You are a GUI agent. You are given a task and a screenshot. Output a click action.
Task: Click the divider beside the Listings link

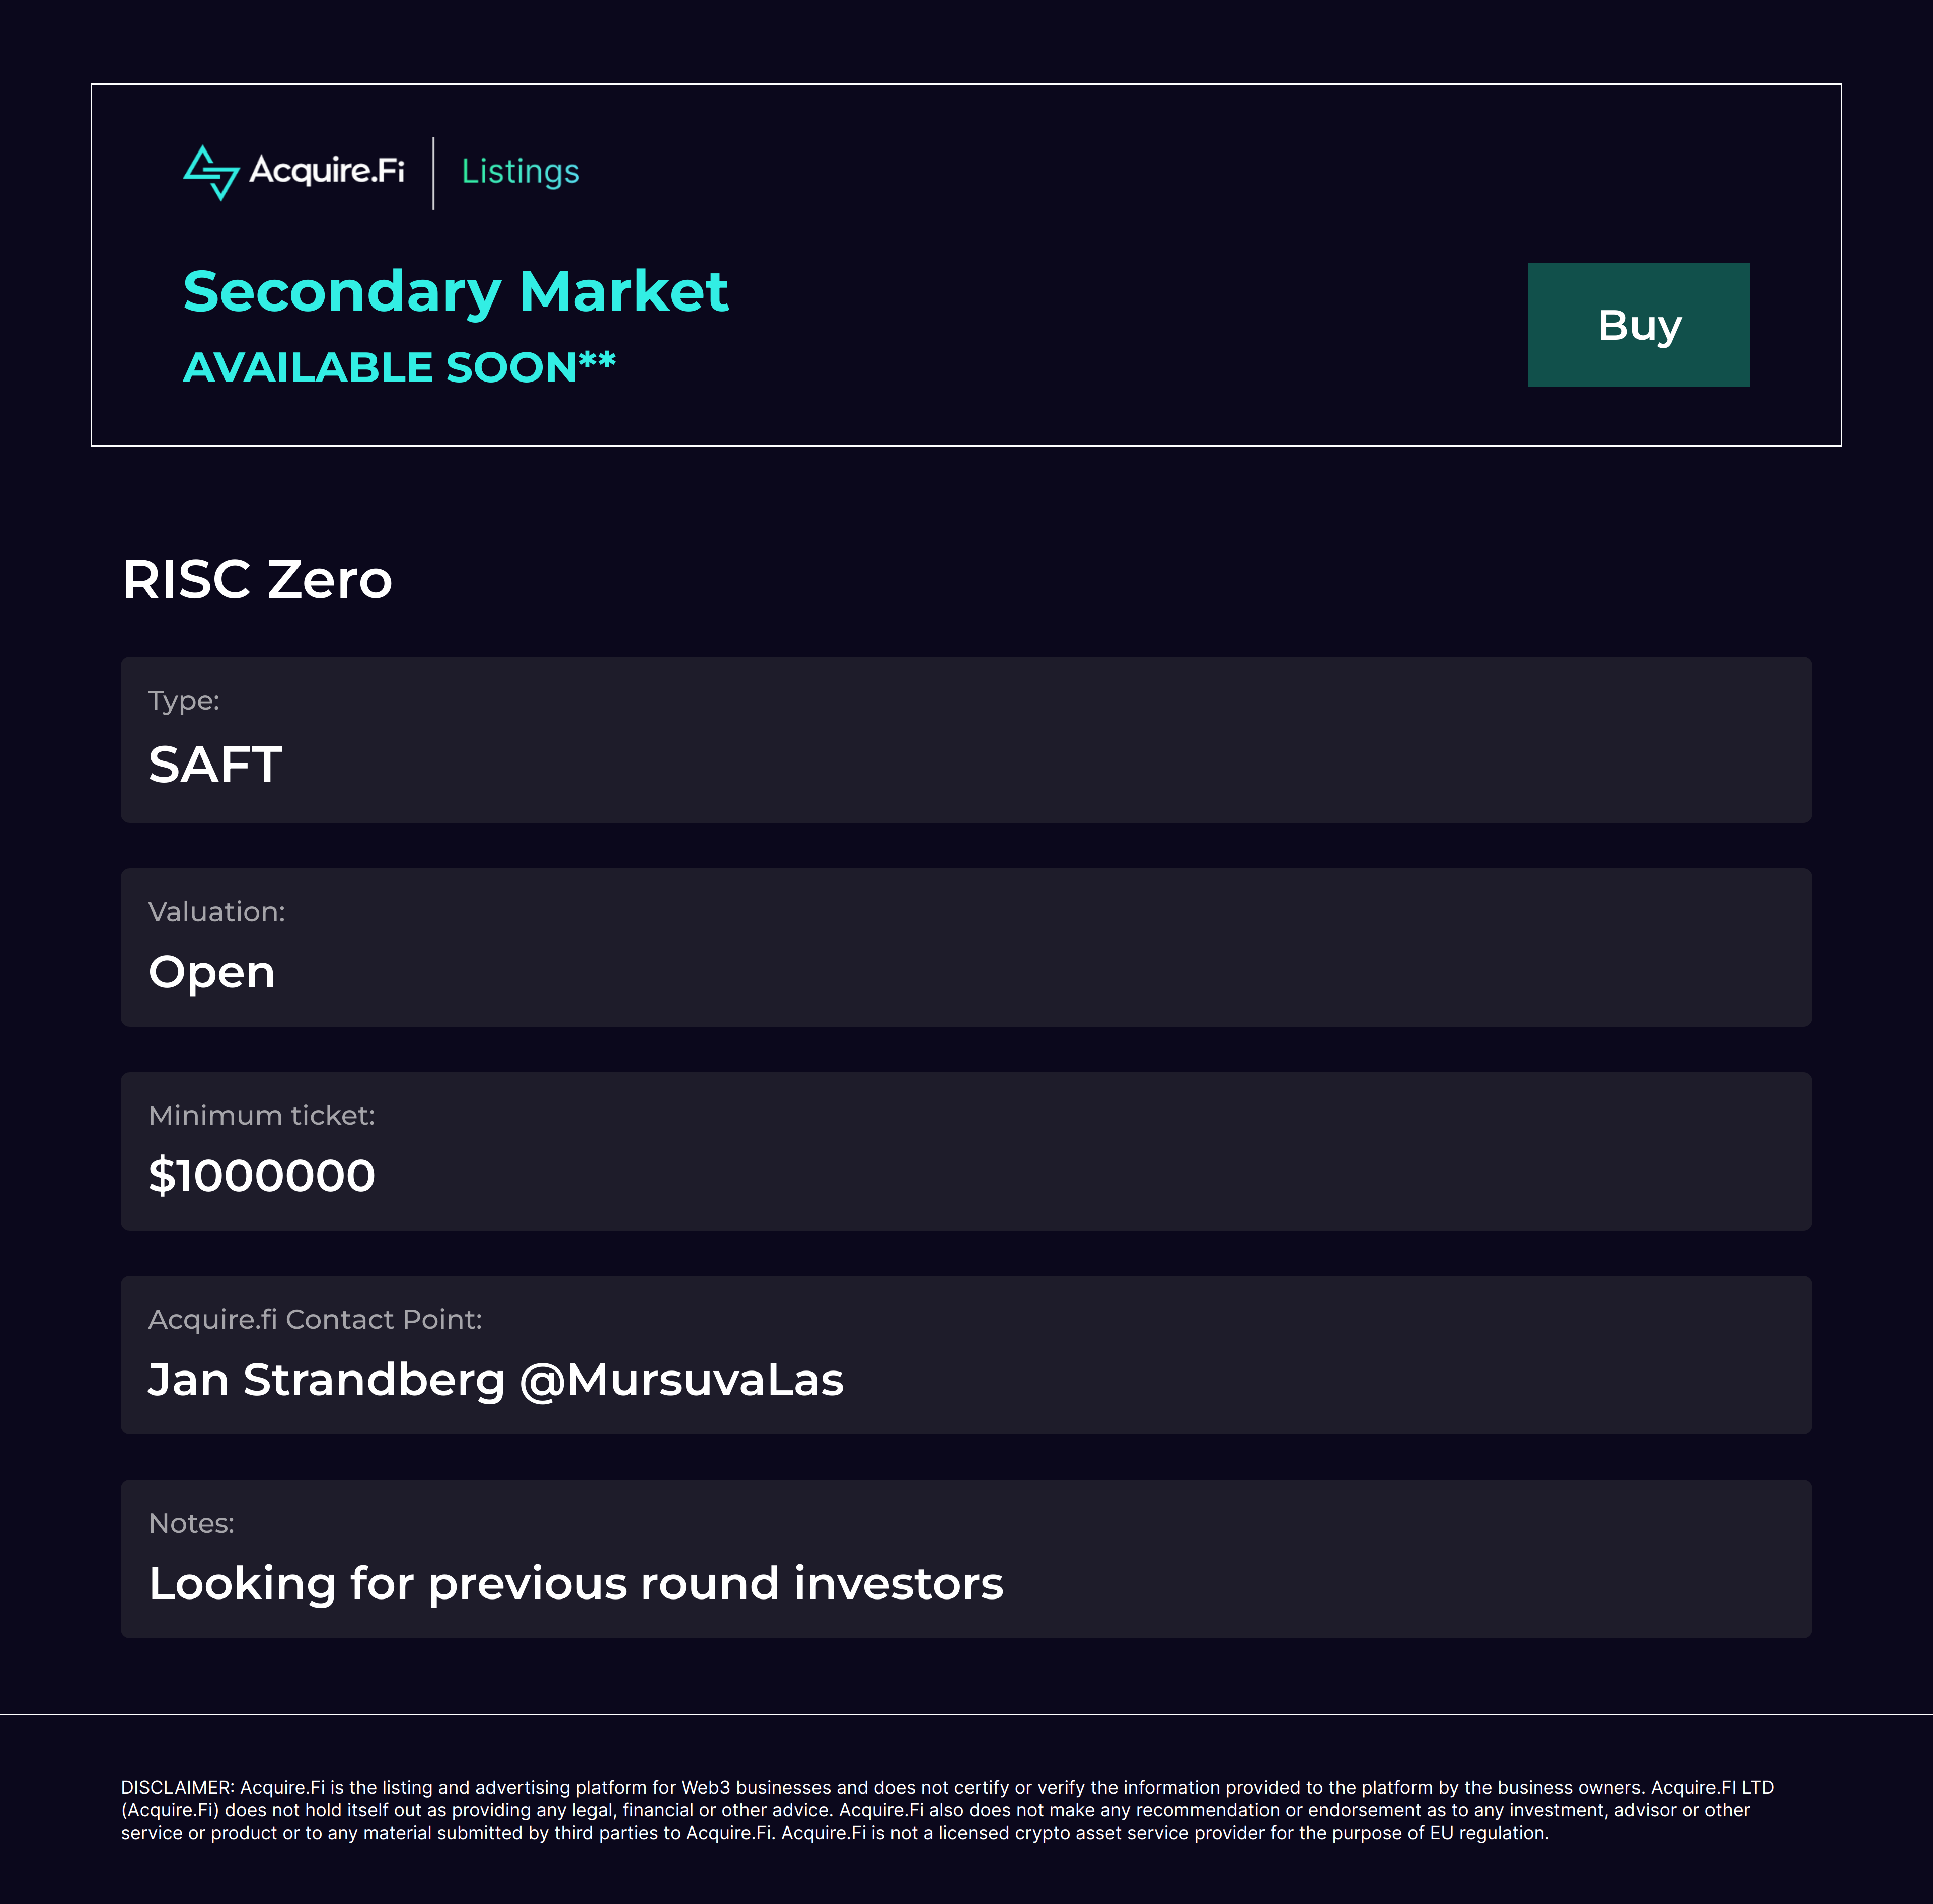pos(433,173)
